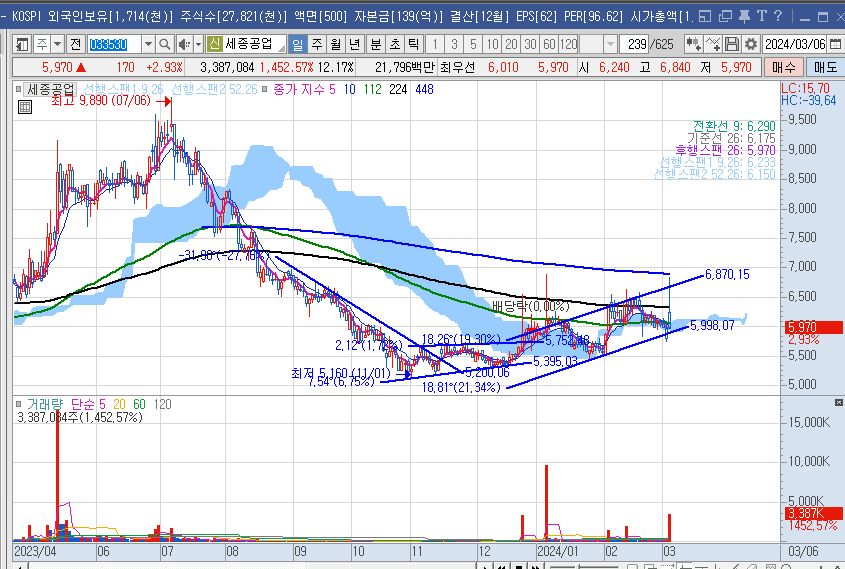Click the stock code field 033530
Viewport: 845px width, 569px height.
coord(114,44)
